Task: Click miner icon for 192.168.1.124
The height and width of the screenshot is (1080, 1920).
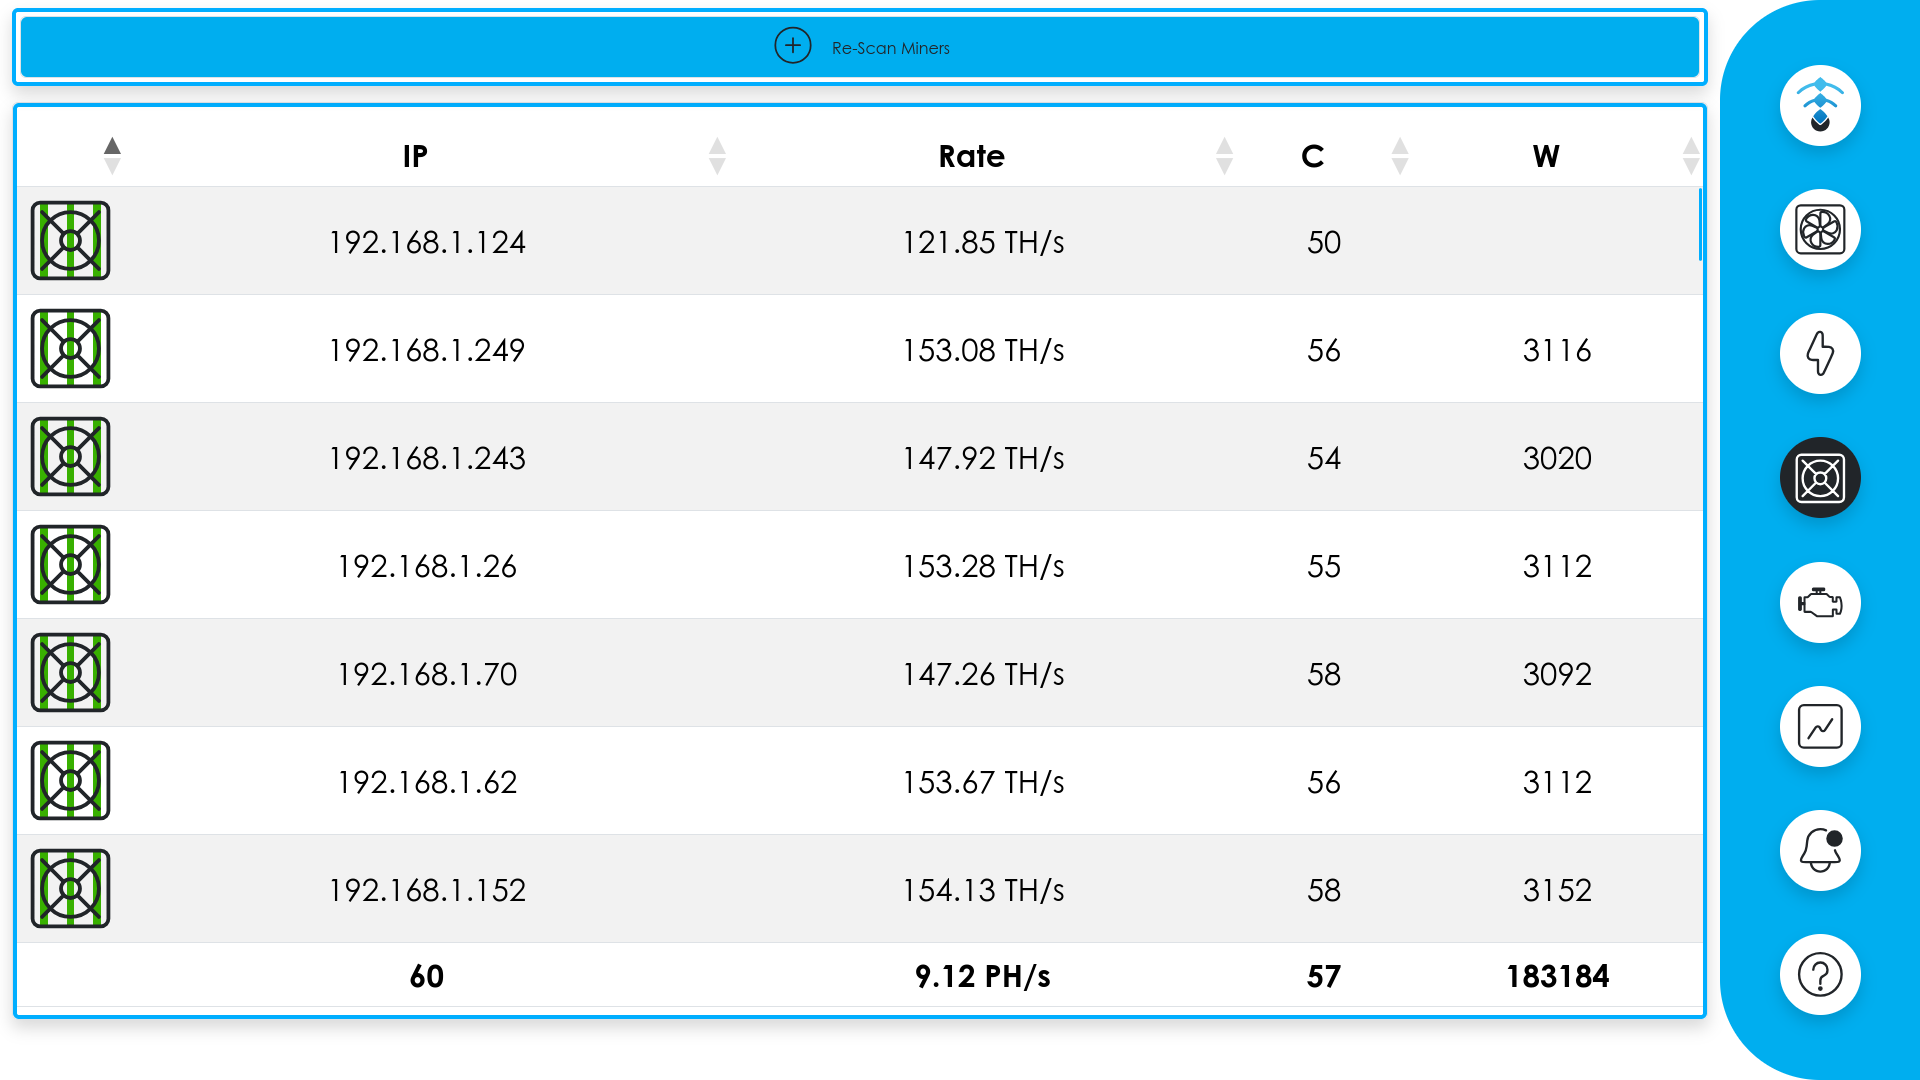Action: coord(70,241)
